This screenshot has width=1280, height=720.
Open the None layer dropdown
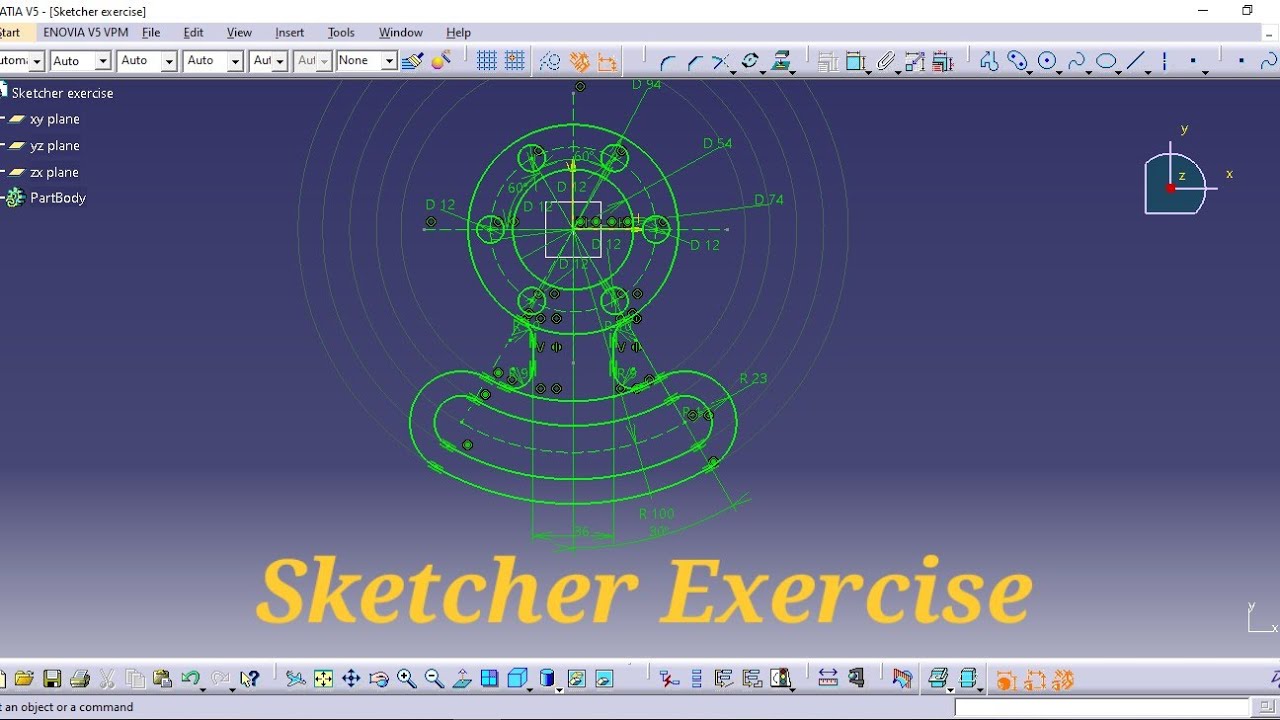coord(390,61)
